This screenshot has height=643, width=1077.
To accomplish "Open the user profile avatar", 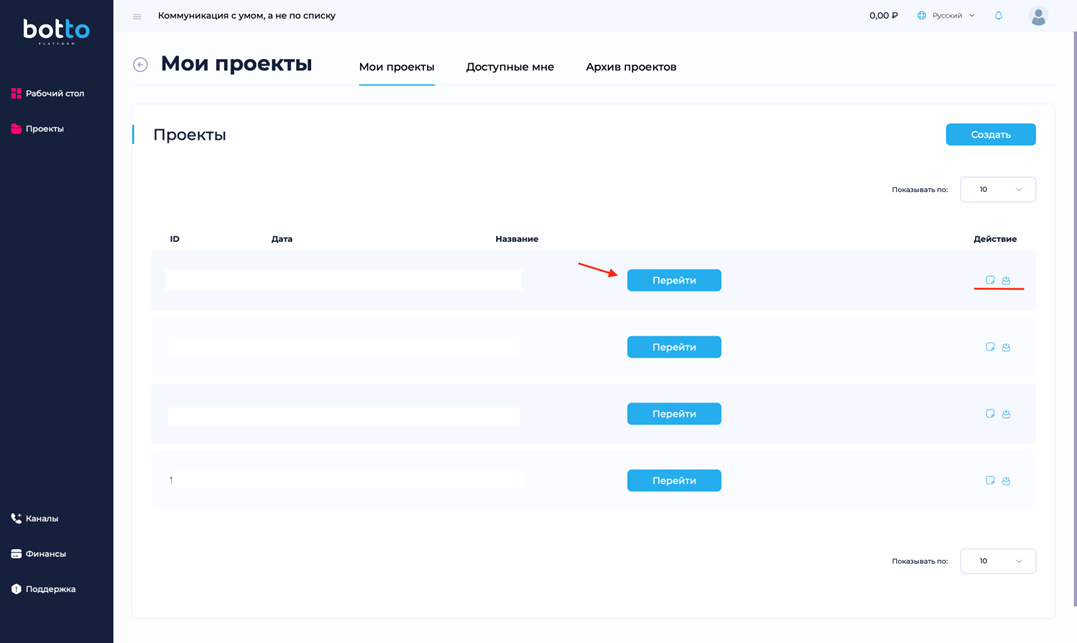I will point(1038,16).
